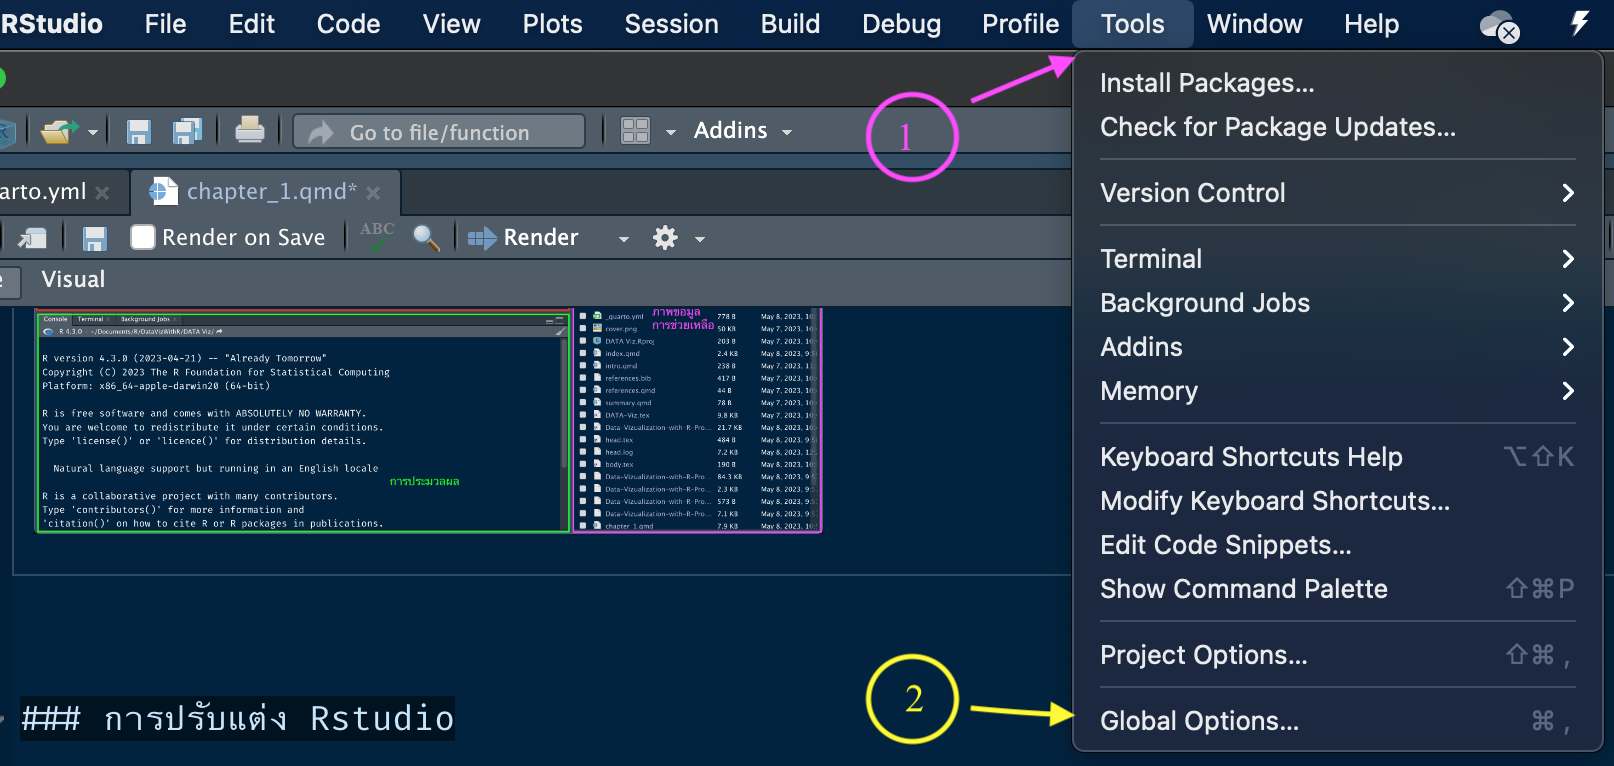Expand the Version Control submenu

1336,193
